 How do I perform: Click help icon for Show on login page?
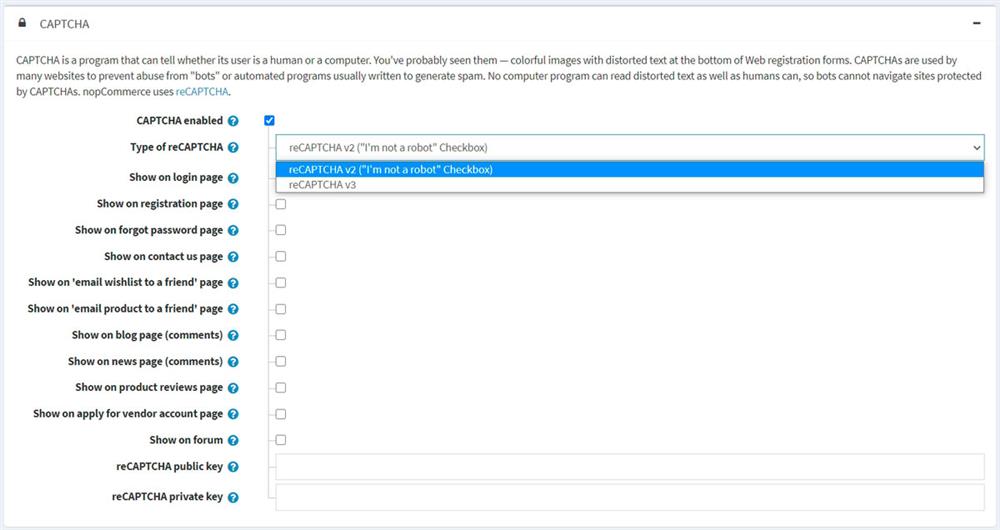point(233,178)
